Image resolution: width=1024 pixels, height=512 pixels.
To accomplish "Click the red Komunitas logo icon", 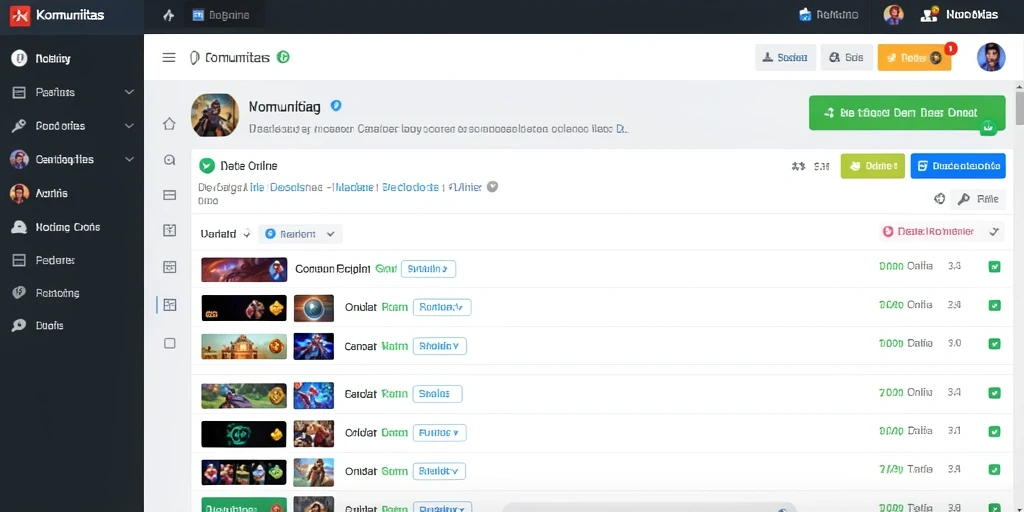I will (20, 16).
